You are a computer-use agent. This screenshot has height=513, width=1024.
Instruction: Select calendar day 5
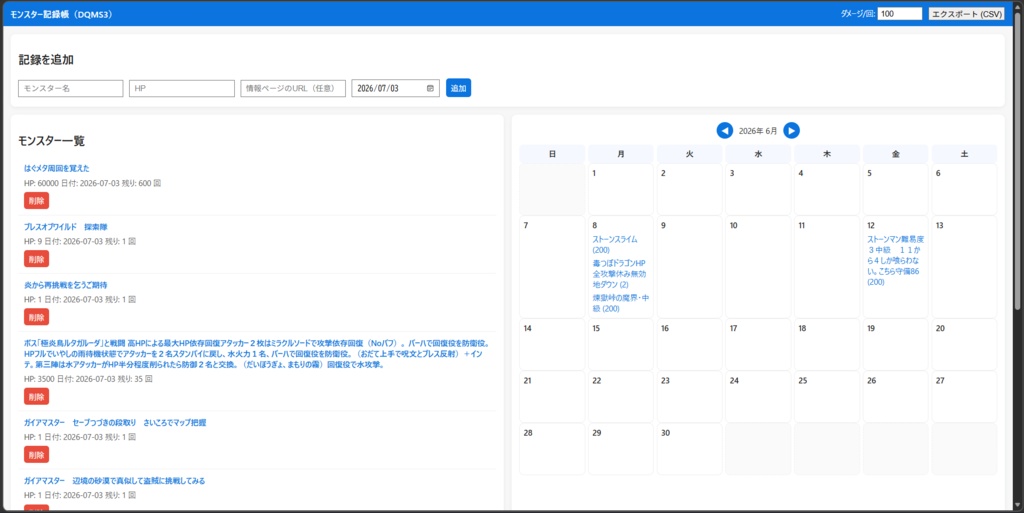coord(895,189)
